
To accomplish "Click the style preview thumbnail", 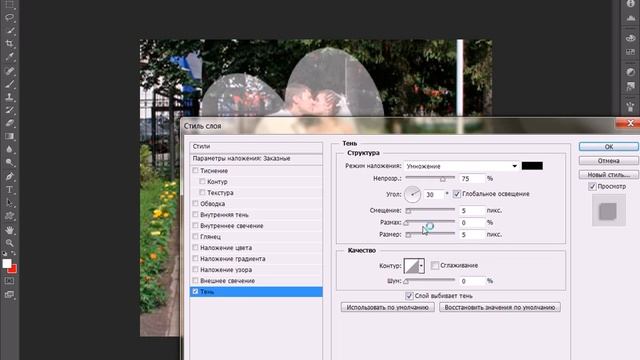I will [x=608, y=211].
